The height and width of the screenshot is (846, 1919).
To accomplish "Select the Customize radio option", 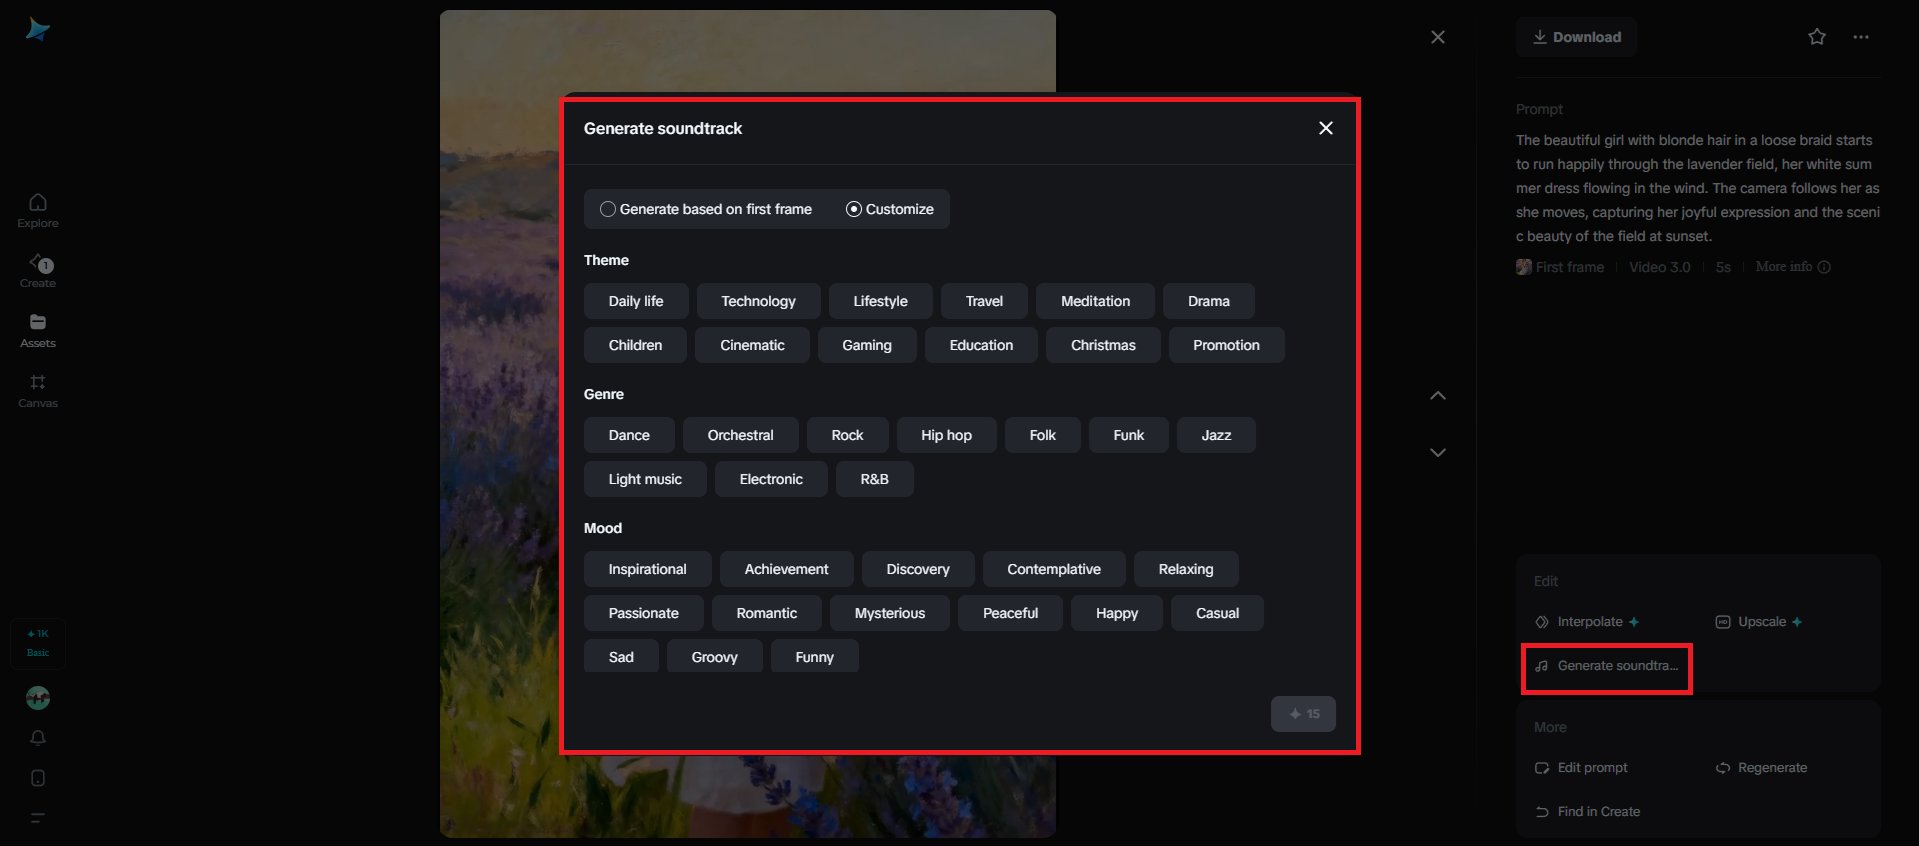I will tap(890, 209).
